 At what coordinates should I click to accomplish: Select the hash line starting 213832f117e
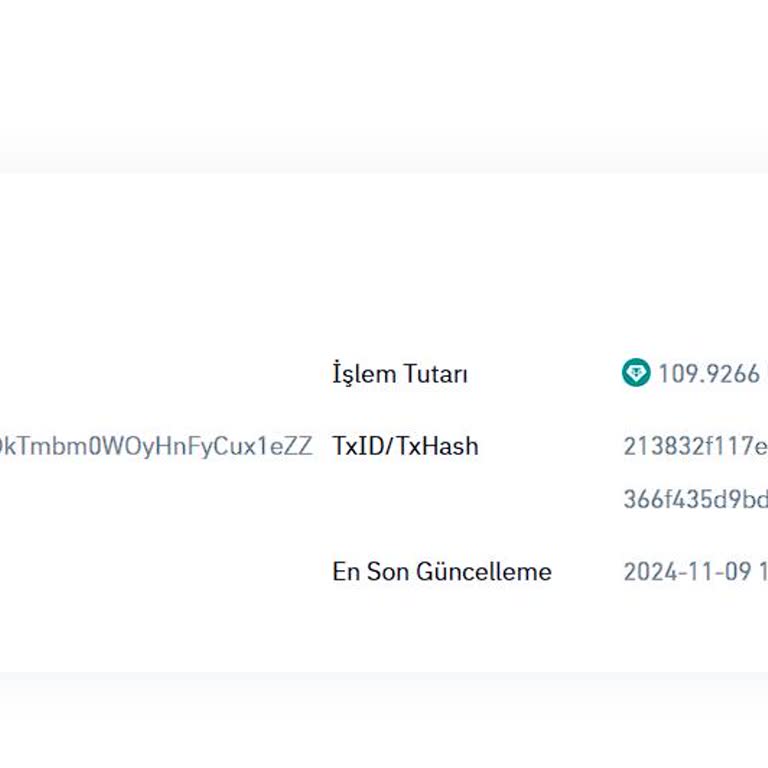696,446
